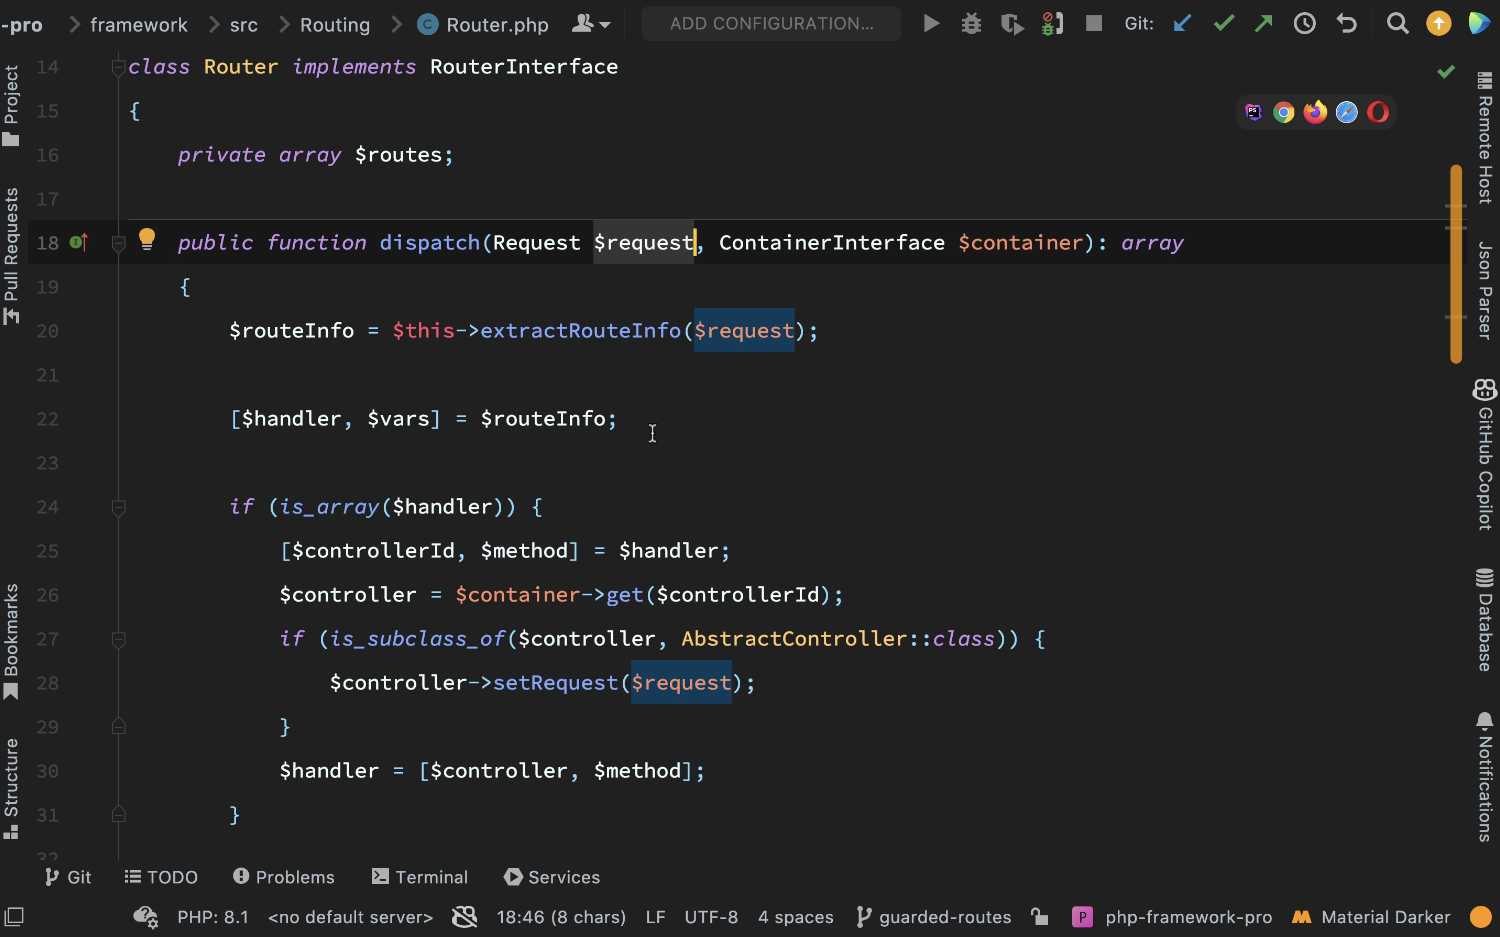
Task: Click src breadcrumb in navigation bar
Action: (x=244, y=24)
